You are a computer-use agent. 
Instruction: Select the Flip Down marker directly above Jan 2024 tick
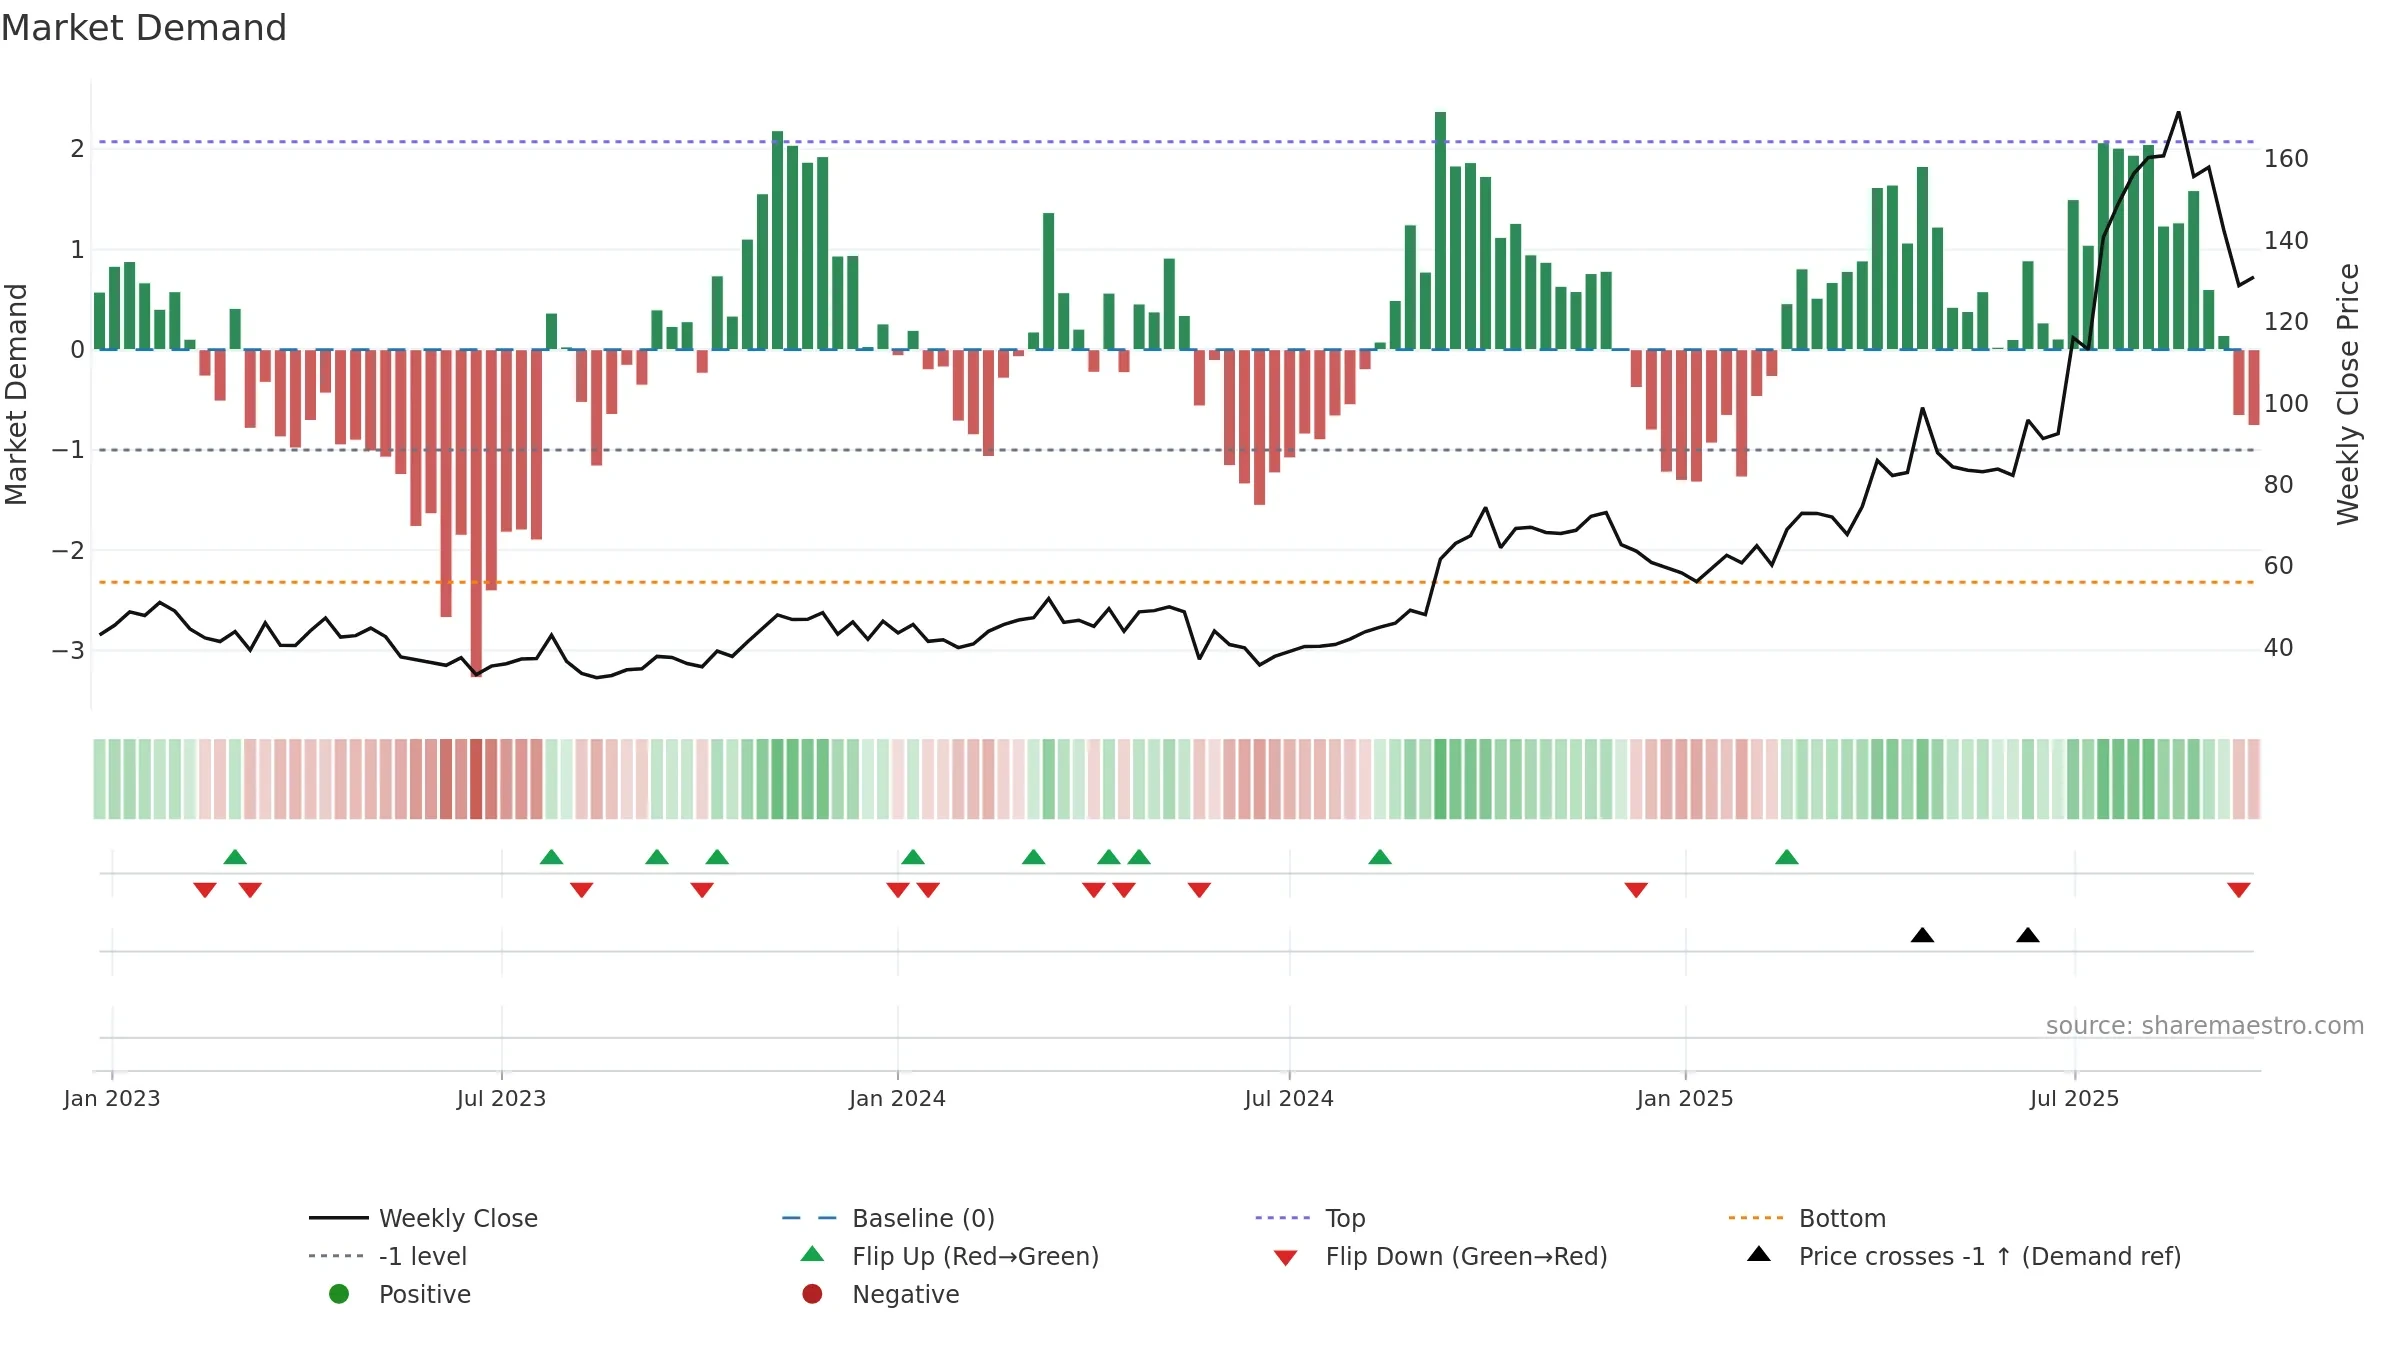tap(898, 890)
